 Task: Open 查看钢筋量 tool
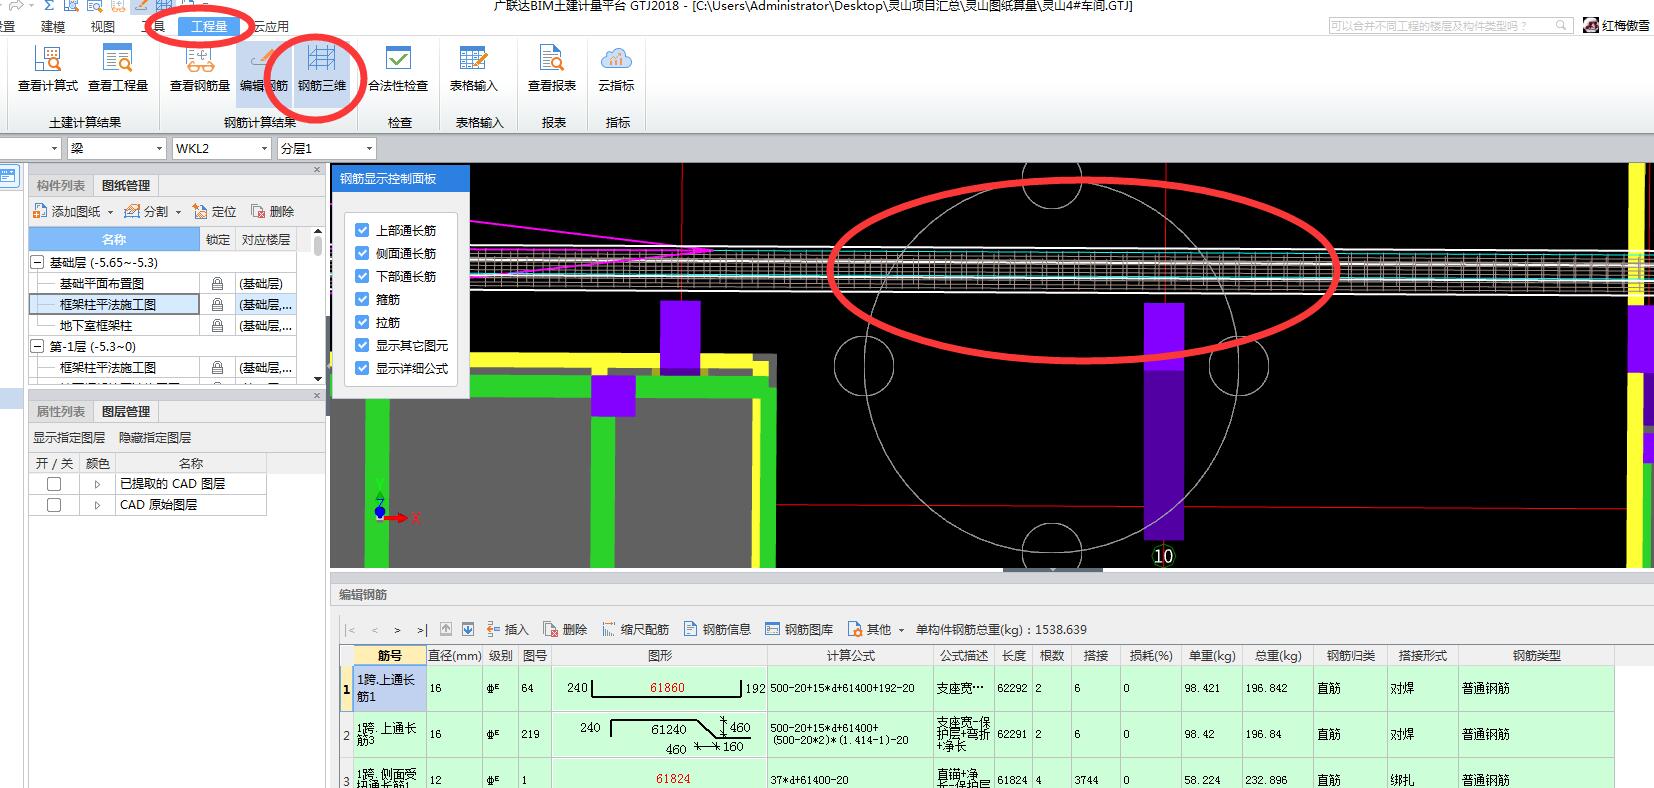[200, 69]
